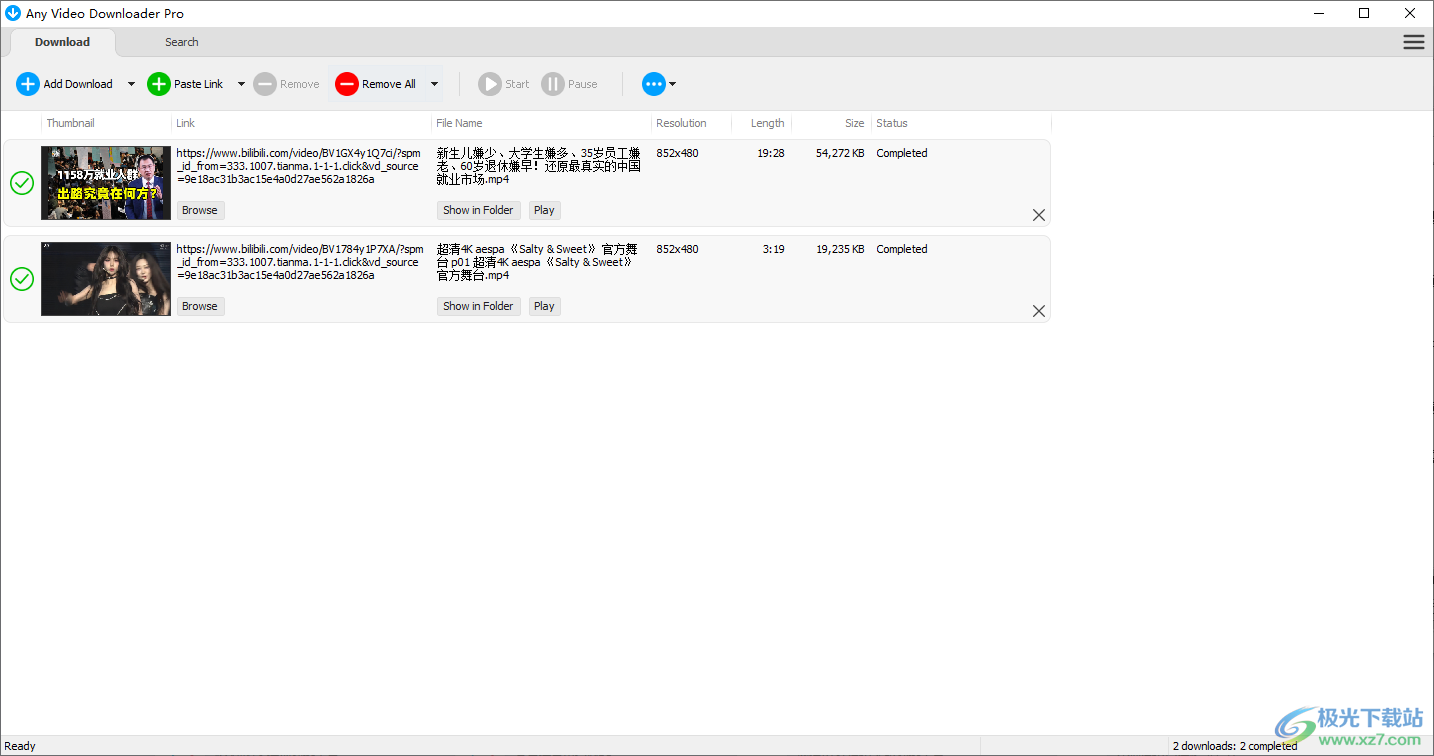
Task: Click the aespa file name text
Action: pyautogui.click(x=537, y=262)
